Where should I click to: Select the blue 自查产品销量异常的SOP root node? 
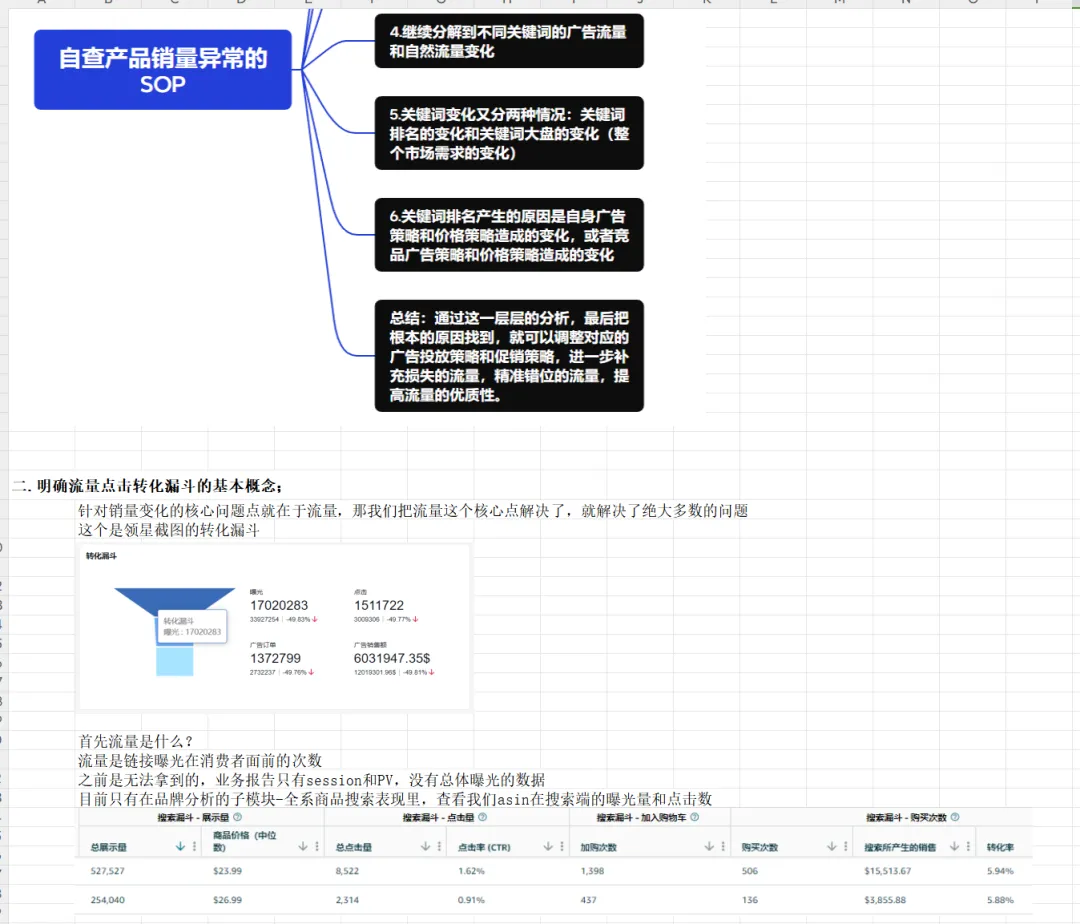[163, 70]
